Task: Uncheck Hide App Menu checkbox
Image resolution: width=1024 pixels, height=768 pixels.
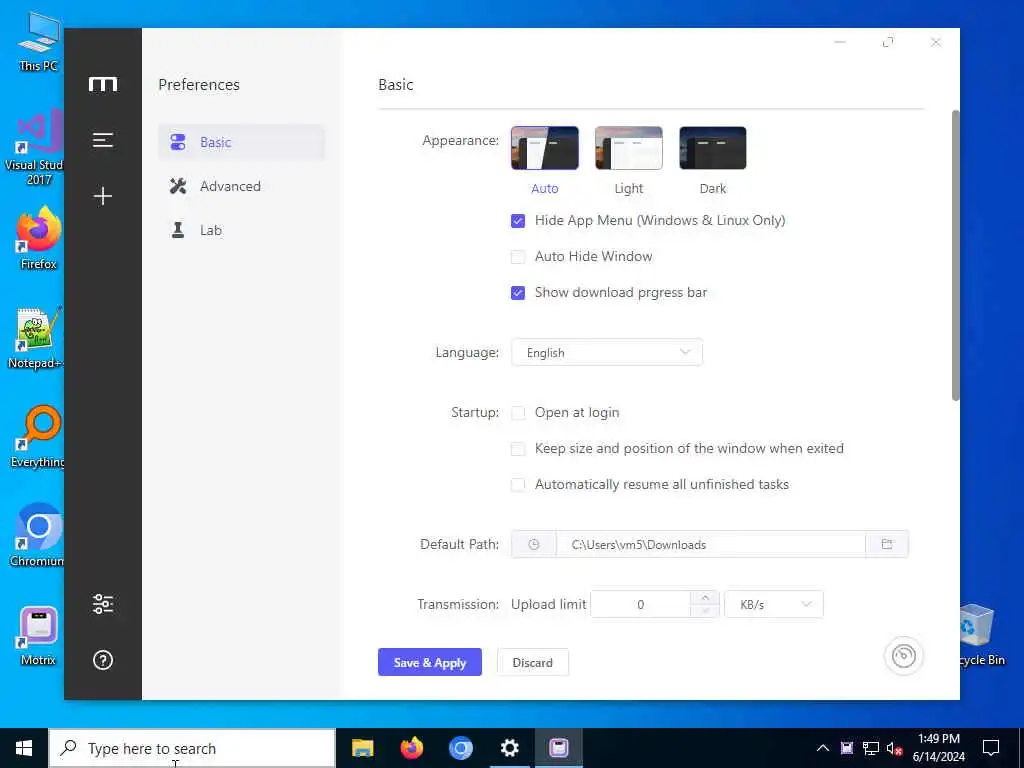Action: click(518, 221)
